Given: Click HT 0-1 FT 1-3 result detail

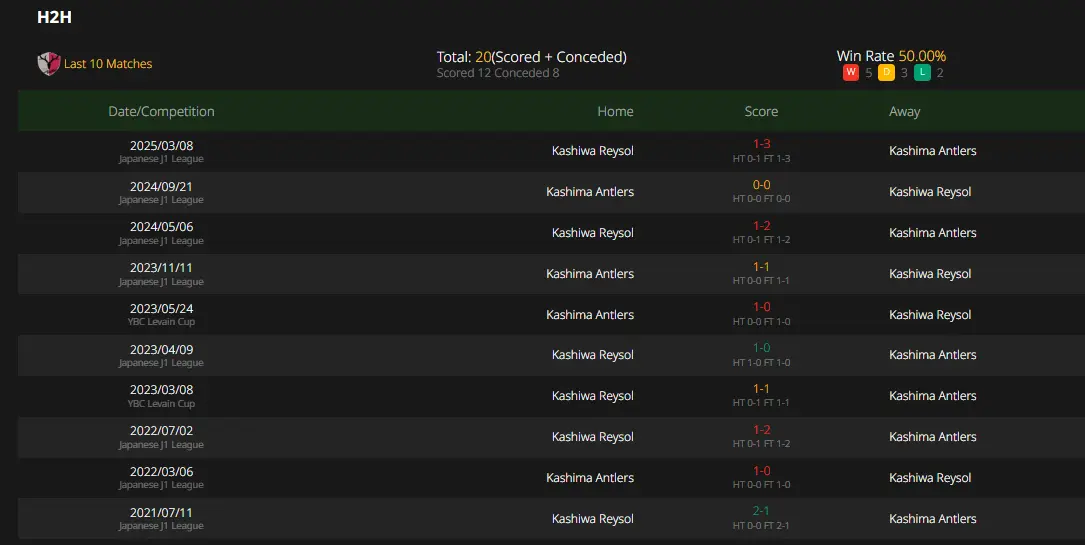Looking at the screenshot, I should [761, 158].
